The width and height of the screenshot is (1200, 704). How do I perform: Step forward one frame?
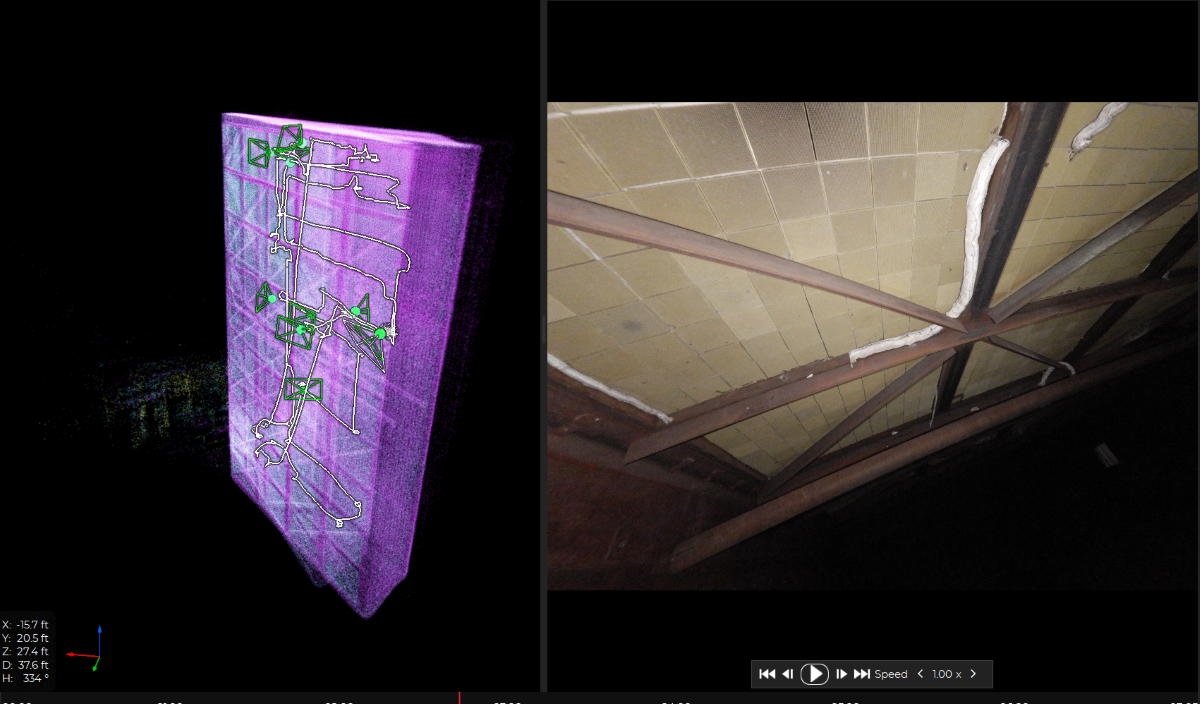pyautogui.click(x=841, y=674)
